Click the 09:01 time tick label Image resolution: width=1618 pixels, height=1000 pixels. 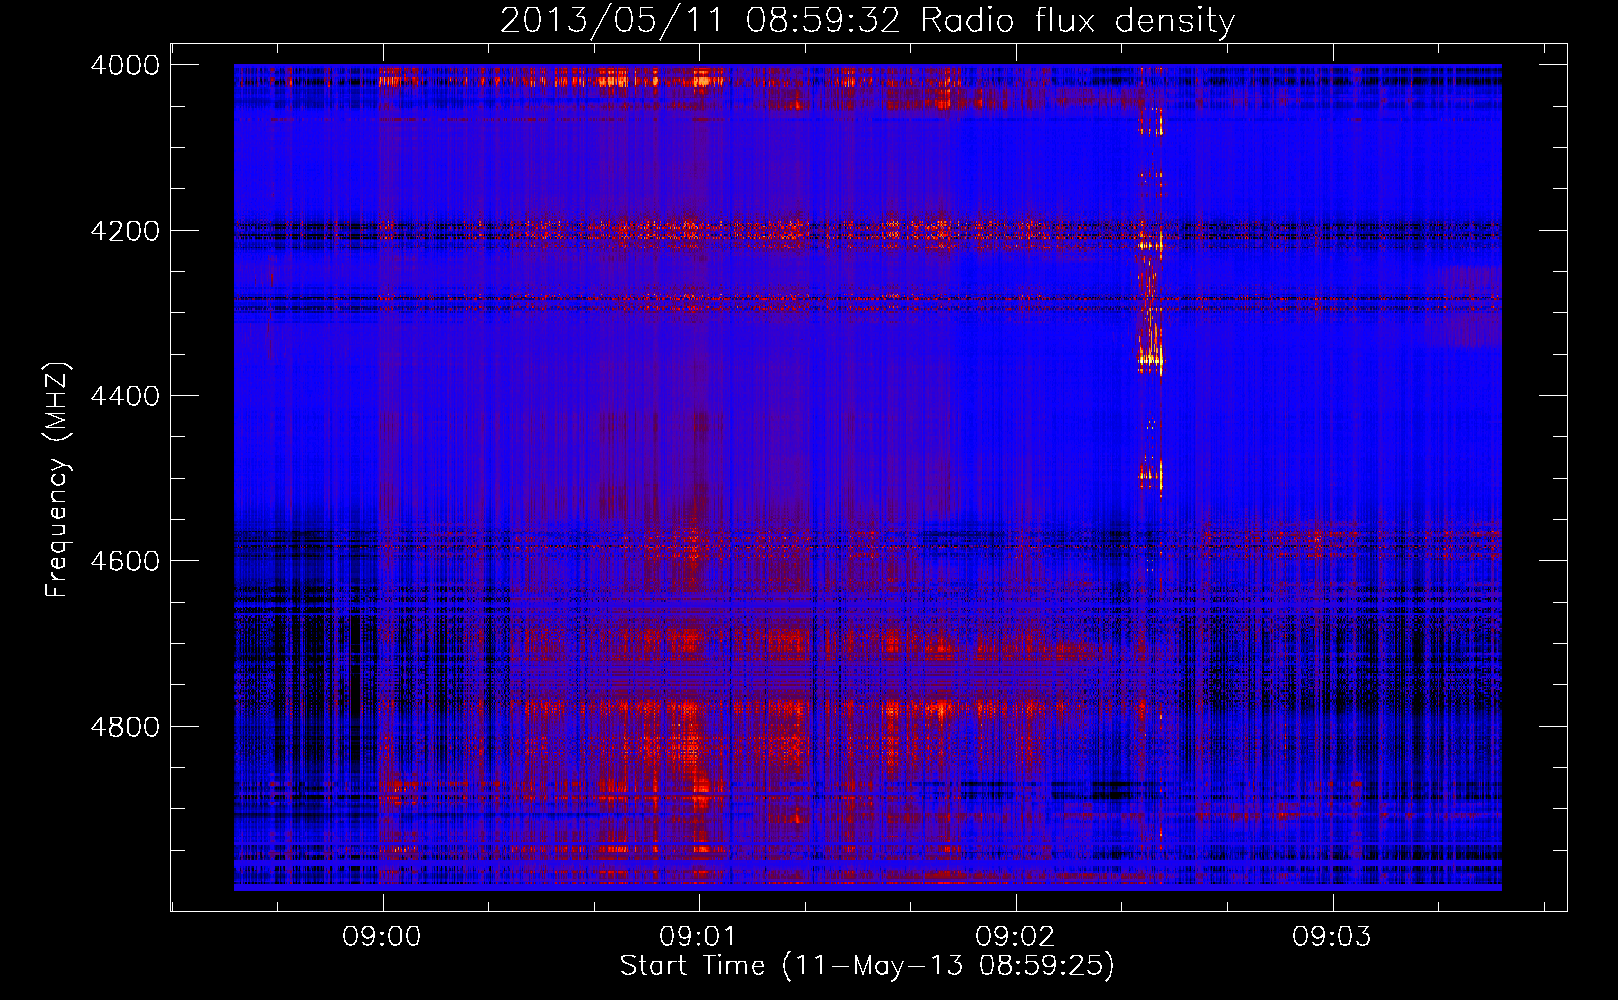(699, 937)
